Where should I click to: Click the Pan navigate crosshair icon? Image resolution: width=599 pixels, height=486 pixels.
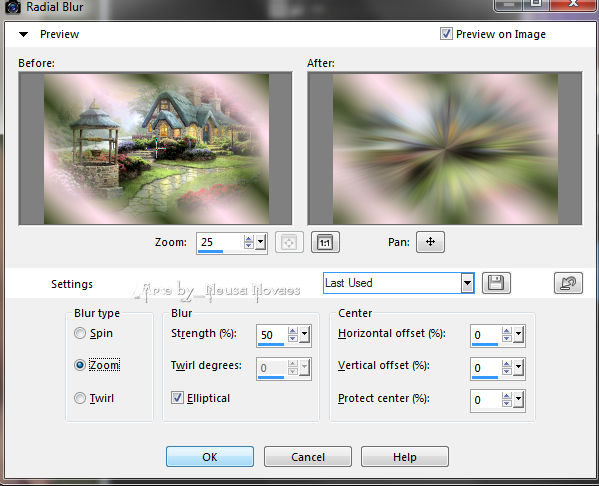tap(430, 242)
